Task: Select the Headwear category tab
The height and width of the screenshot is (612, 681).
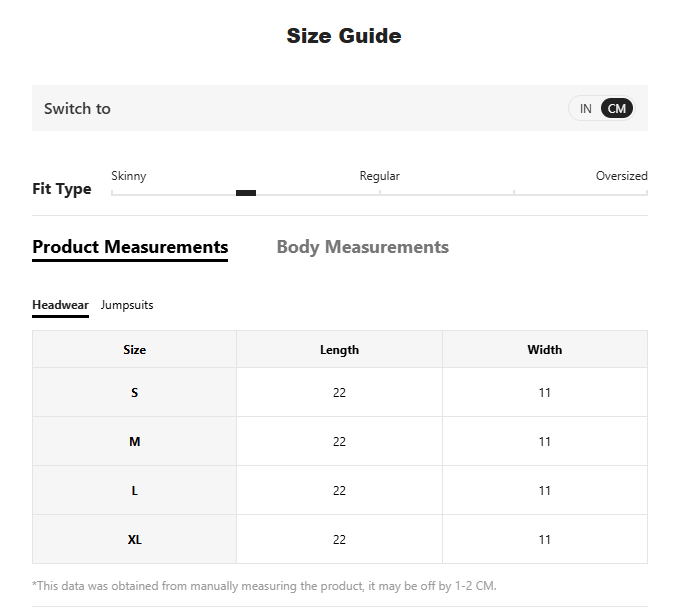Action: pyautogui.click(x=60, y=305)
